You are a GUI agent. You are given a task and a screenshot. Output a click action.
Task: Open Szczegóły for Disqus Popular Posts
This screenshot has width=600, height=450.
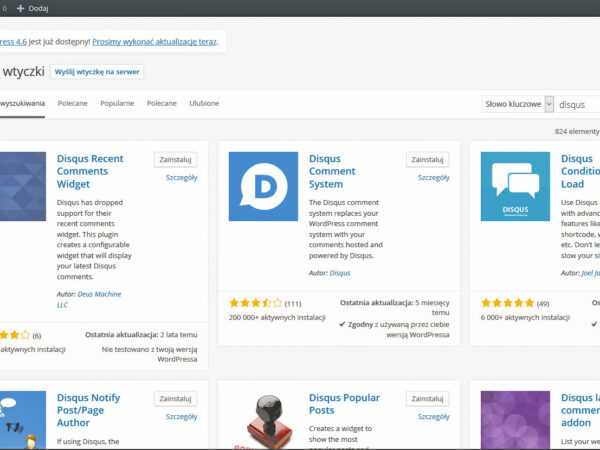pyautogui.click(x=433, y=416)
